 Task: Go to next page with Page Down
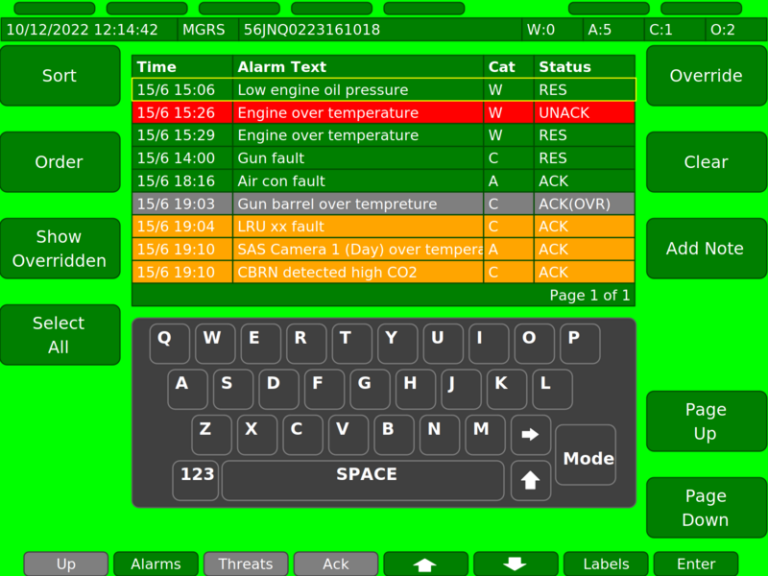click(x=705, y=507)
